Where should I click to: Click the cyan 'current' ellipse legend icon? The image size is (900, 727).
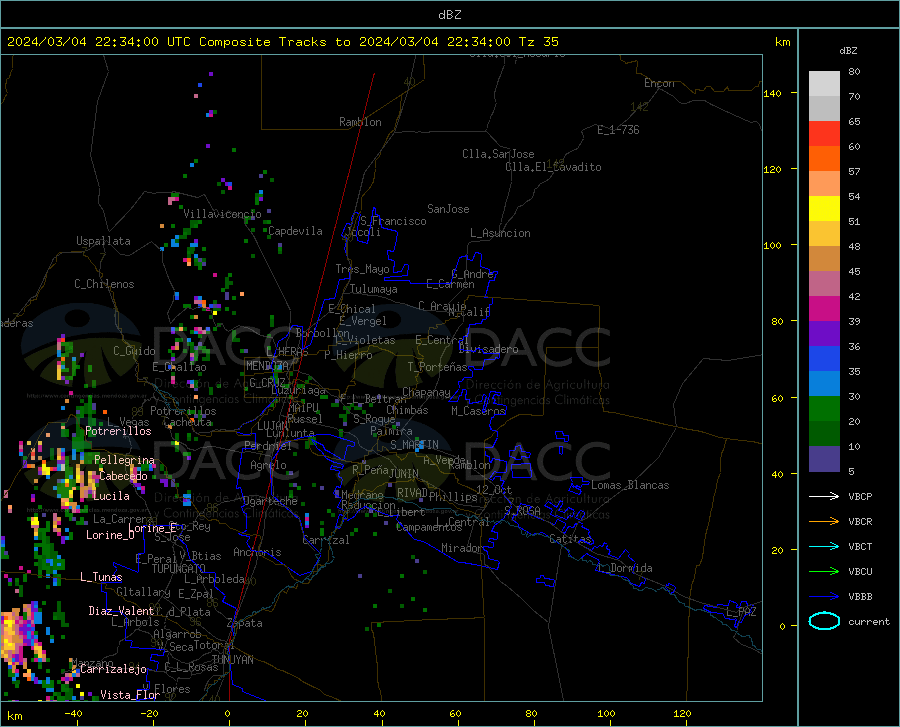point(824,621)
